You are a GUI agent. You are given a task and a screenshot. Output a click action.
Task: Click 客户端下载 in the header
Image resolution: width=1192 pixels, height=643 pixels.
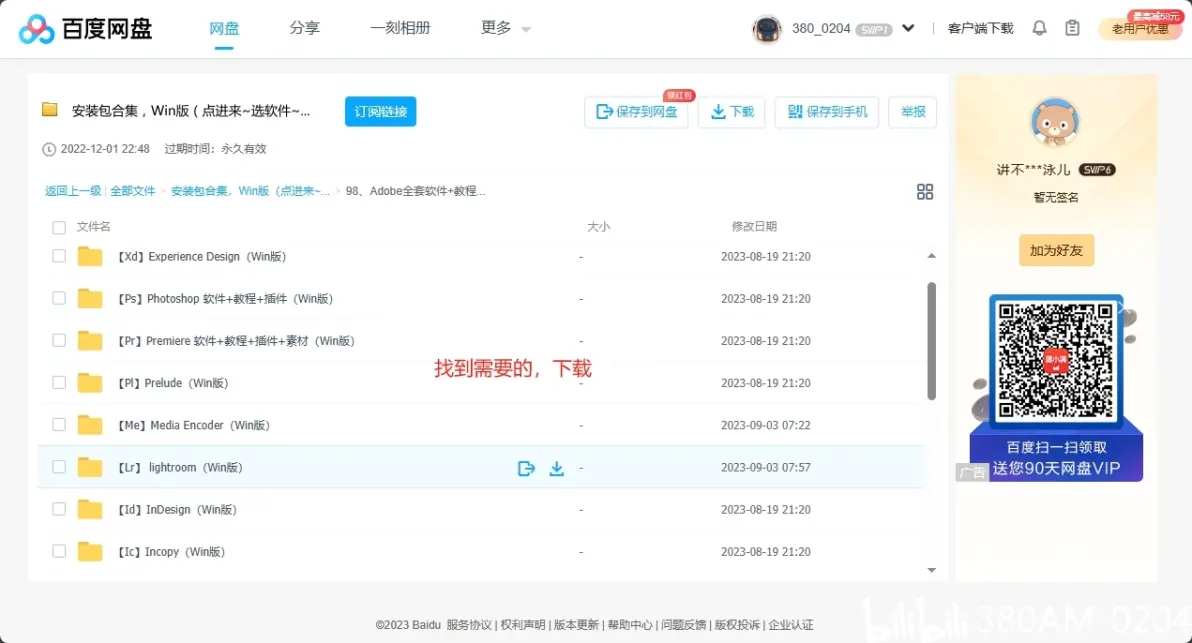click(x=981, y=28)
